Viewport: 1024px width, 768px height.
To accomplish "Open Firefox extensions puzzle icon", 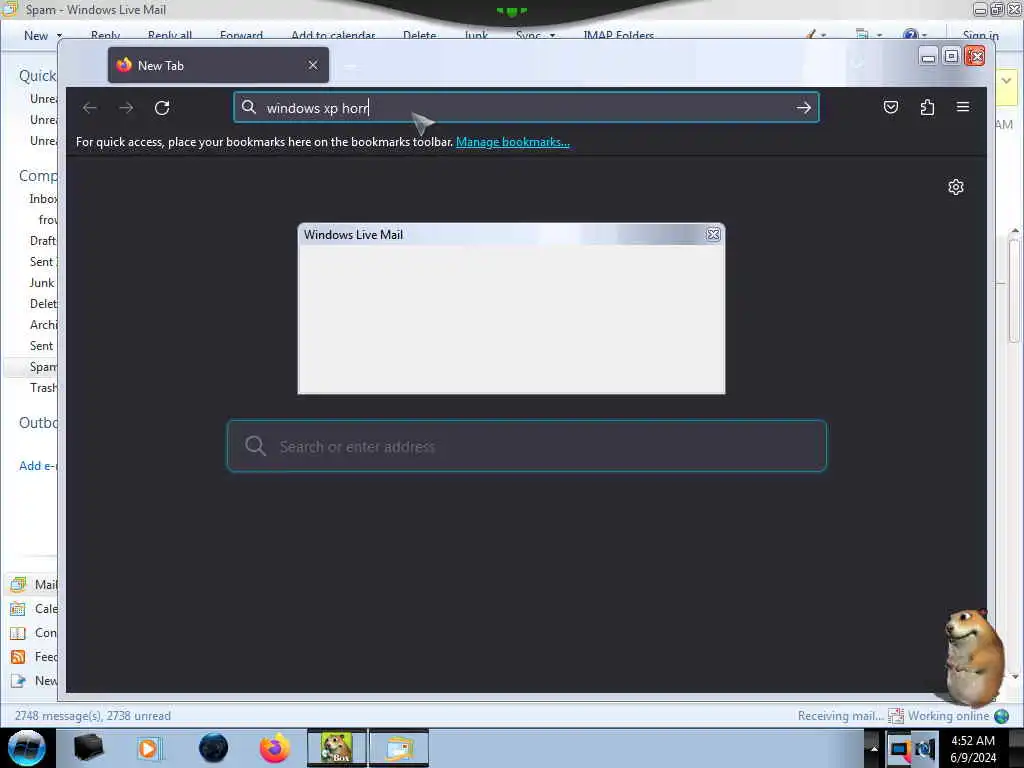I will [x=927, y=107].
